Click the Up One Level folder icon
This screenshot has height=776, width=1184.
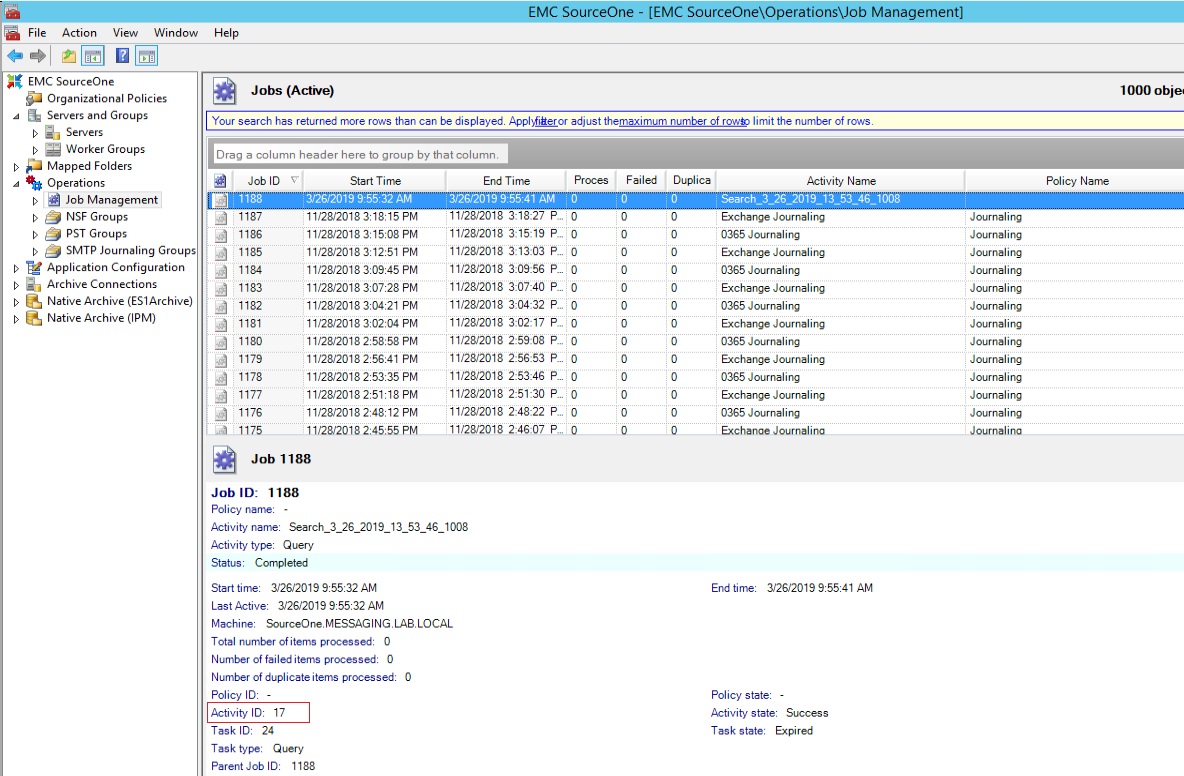click(x=68, y=56)
